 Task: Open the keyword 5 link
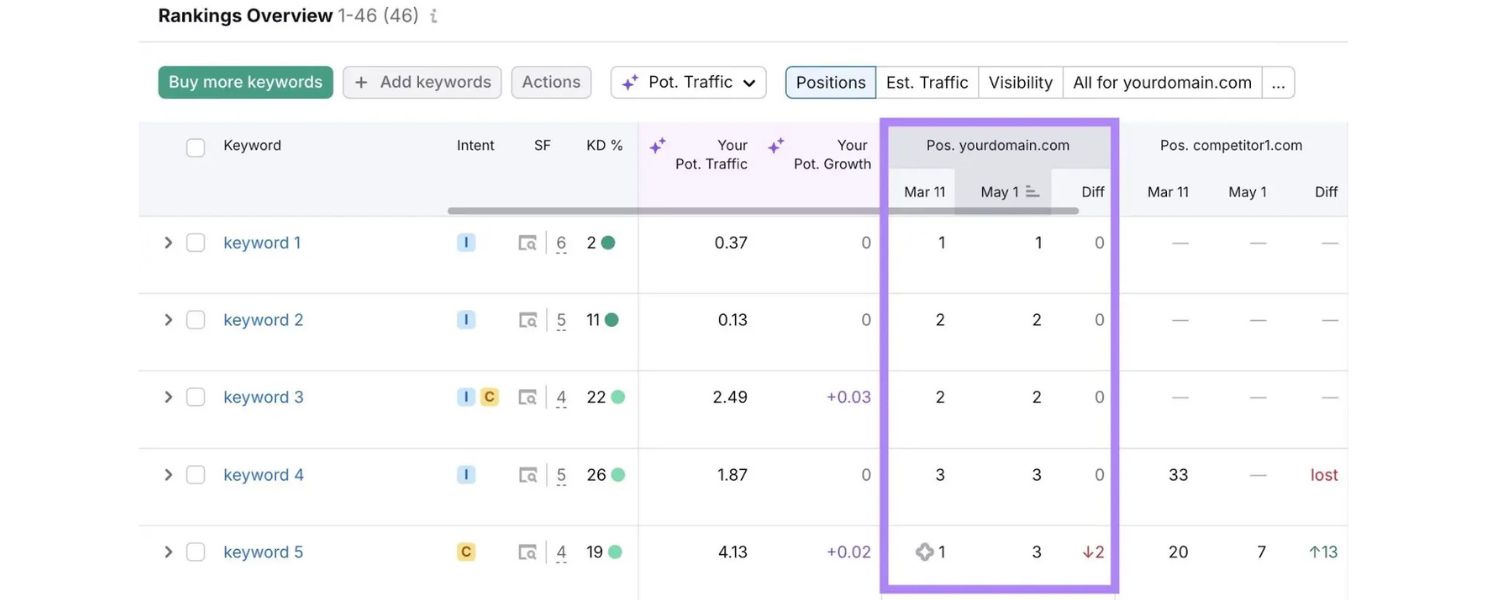(x=263, y=552)
